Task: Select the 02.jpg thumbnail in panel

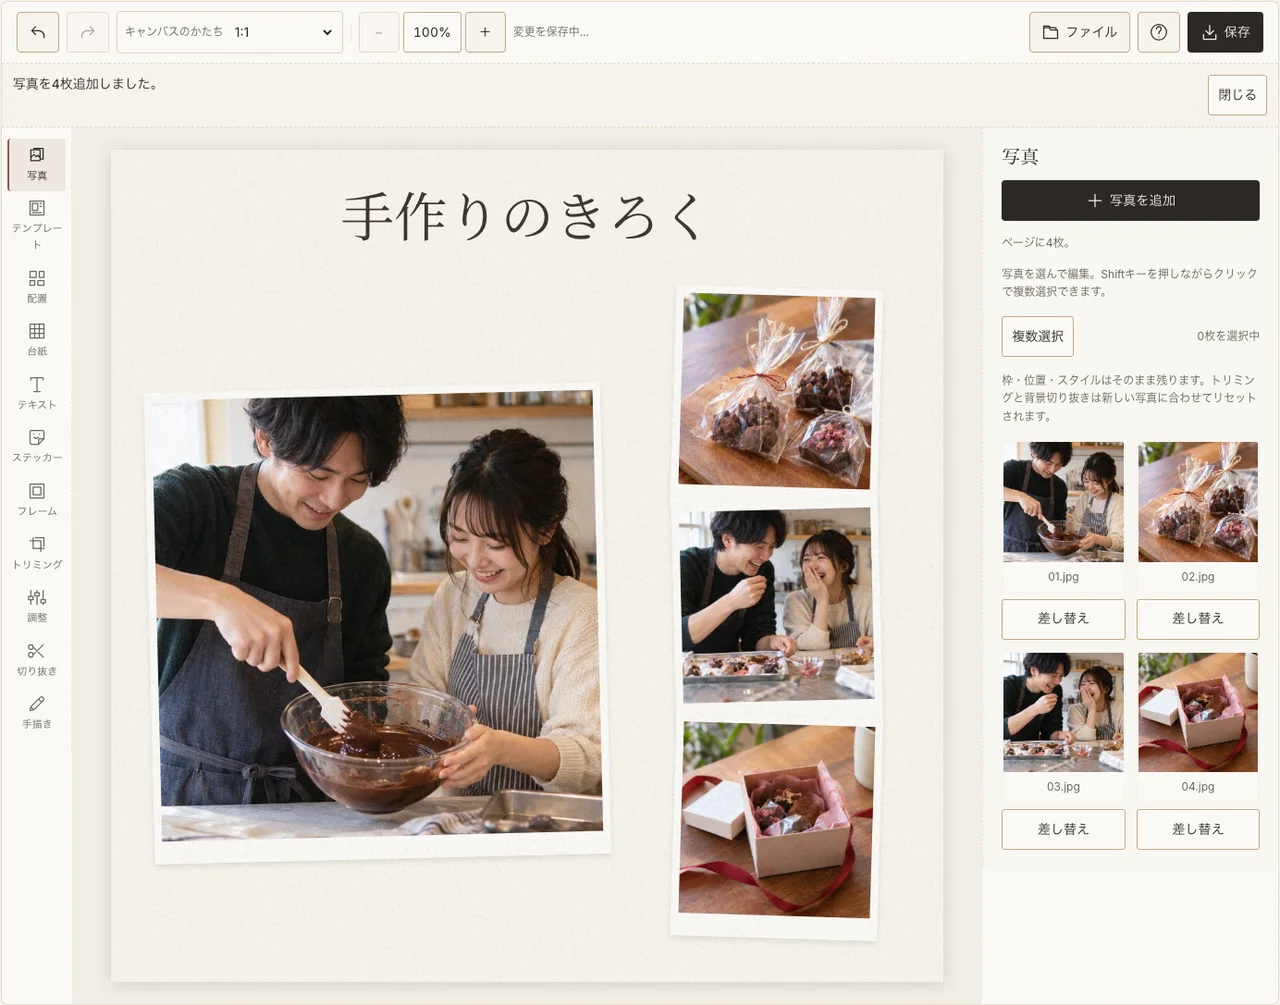Action: pyautogui.click(x=1198, y=502)
